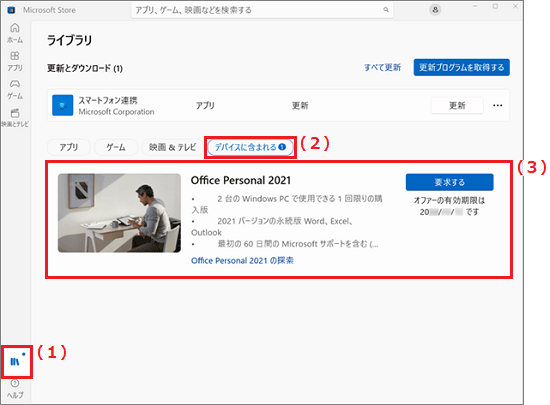
Task: Open the Apps (アプリ) sidebar section
Action: pyautogui.click(x=15, y=61)
